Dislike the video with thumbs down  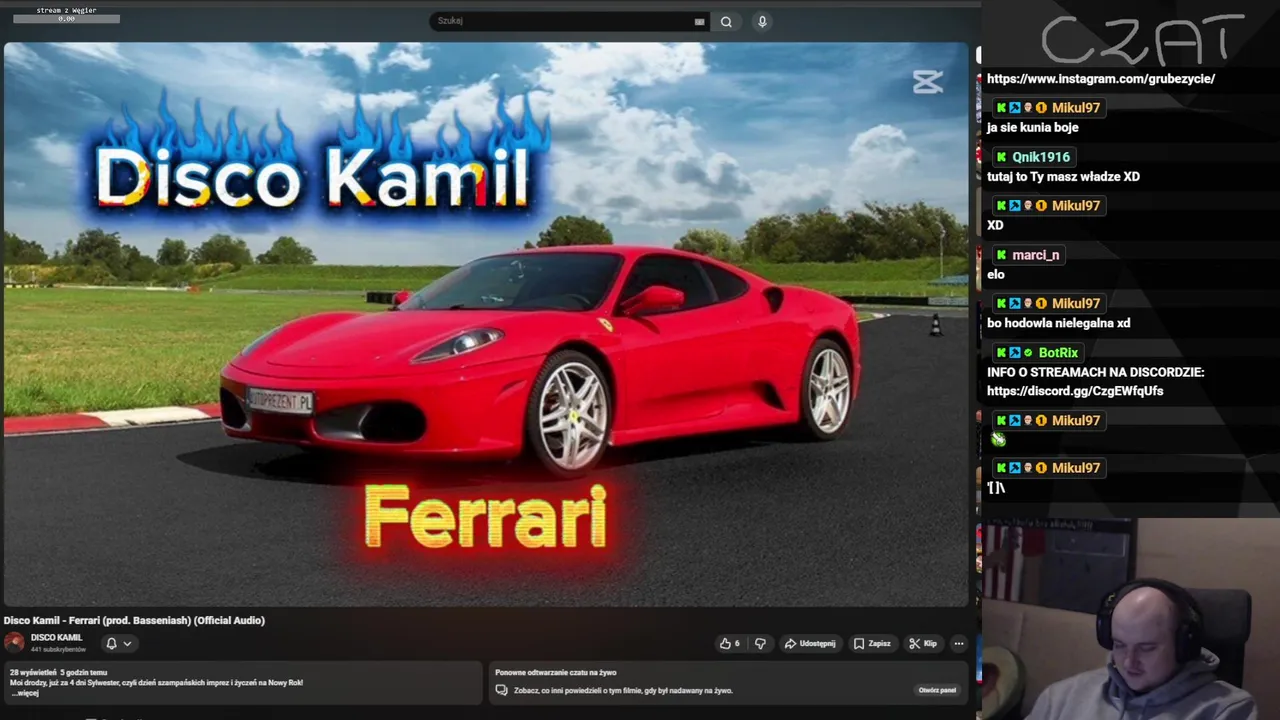[x=760, y=644]
